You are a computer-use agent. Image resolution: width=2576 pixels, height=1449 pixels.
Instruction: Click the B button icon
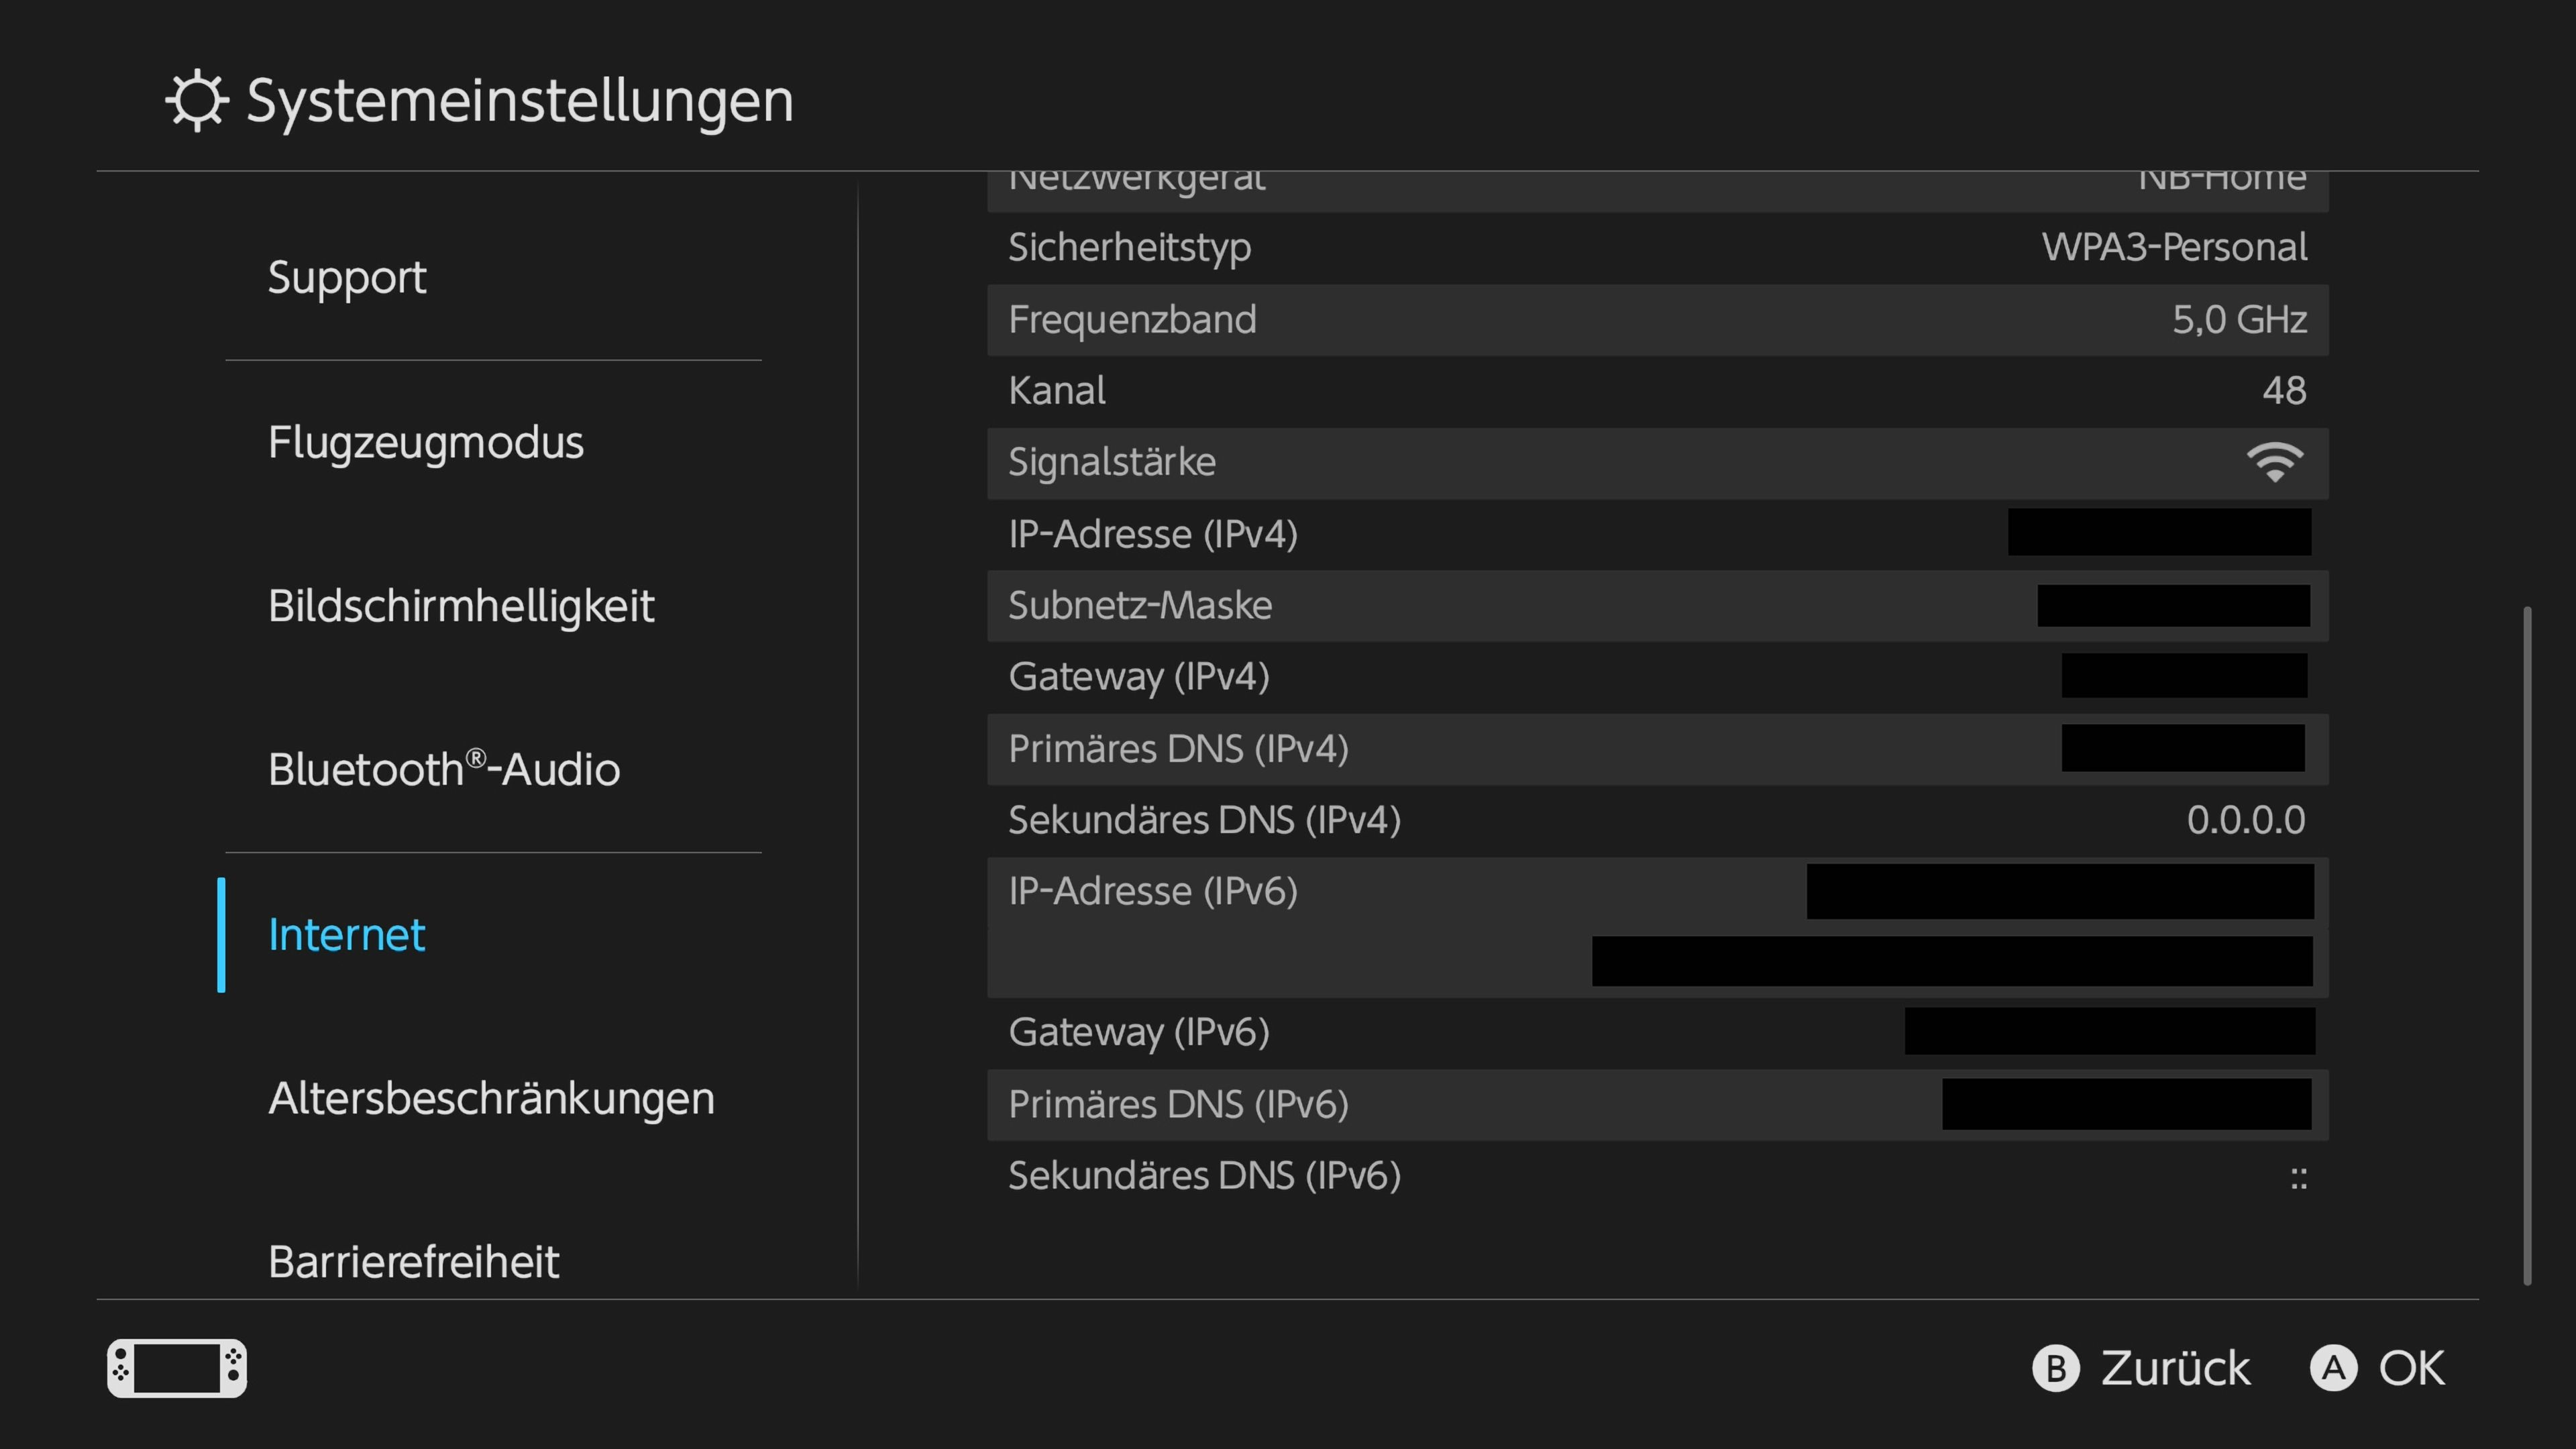[2056, 1368]
